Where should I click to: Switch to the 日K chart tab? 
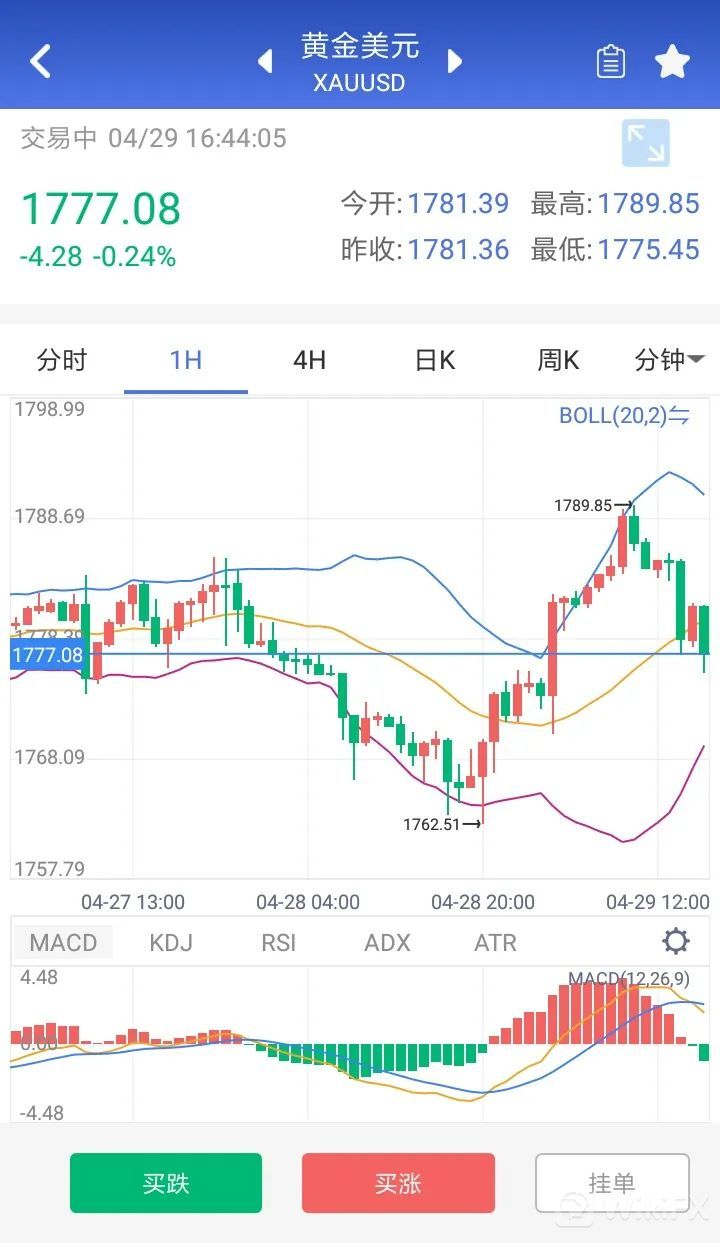pyautogui.click(x=435, y=360)
